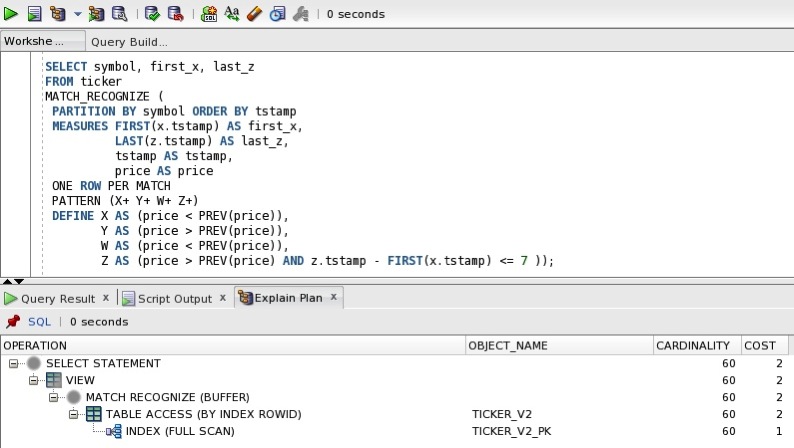Select the SELECT STATEMENT row
The height and width of the screenshot is (448, 794).
395,363
